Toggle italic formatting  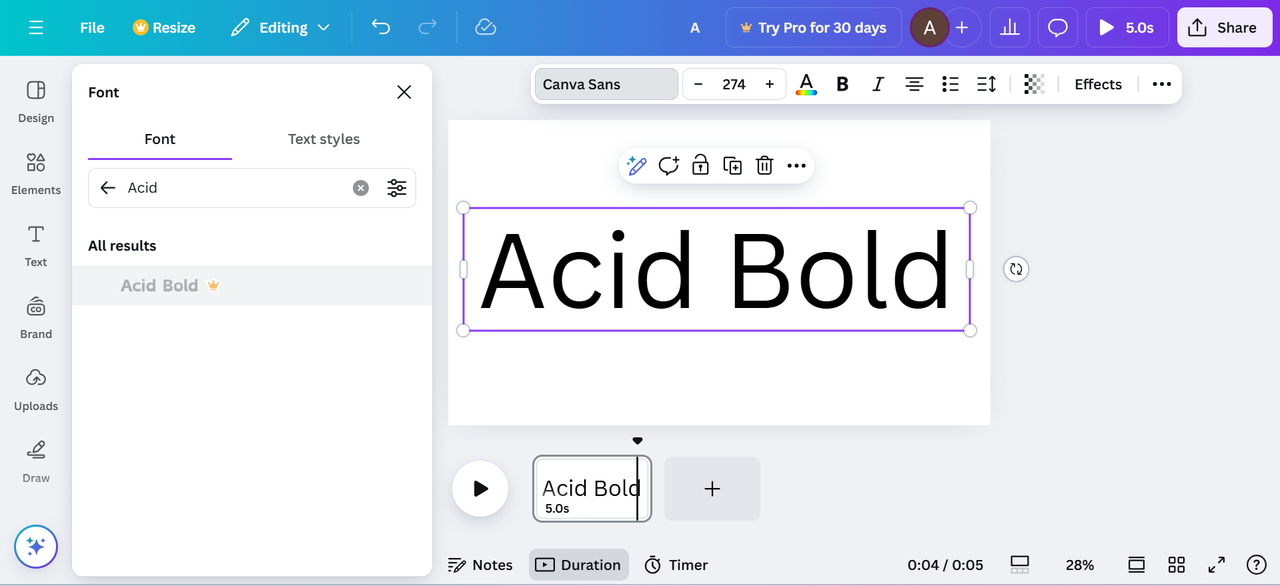point(878,84)
